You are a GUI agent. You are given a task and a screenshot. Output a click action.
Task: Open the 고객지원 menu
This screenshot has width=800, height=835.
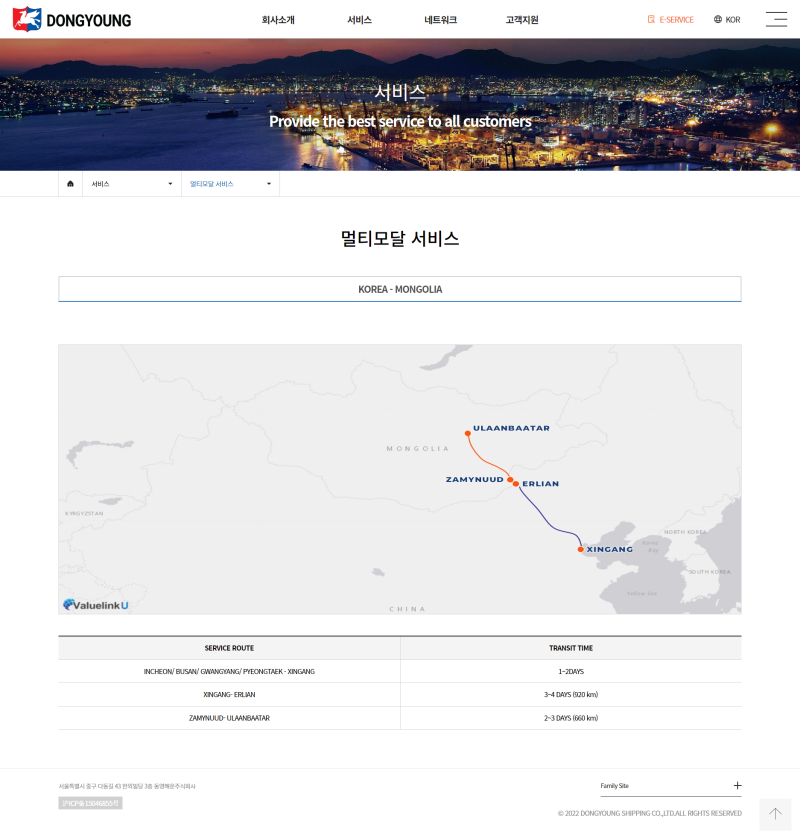pyautogui.click(x=522, y=20)
